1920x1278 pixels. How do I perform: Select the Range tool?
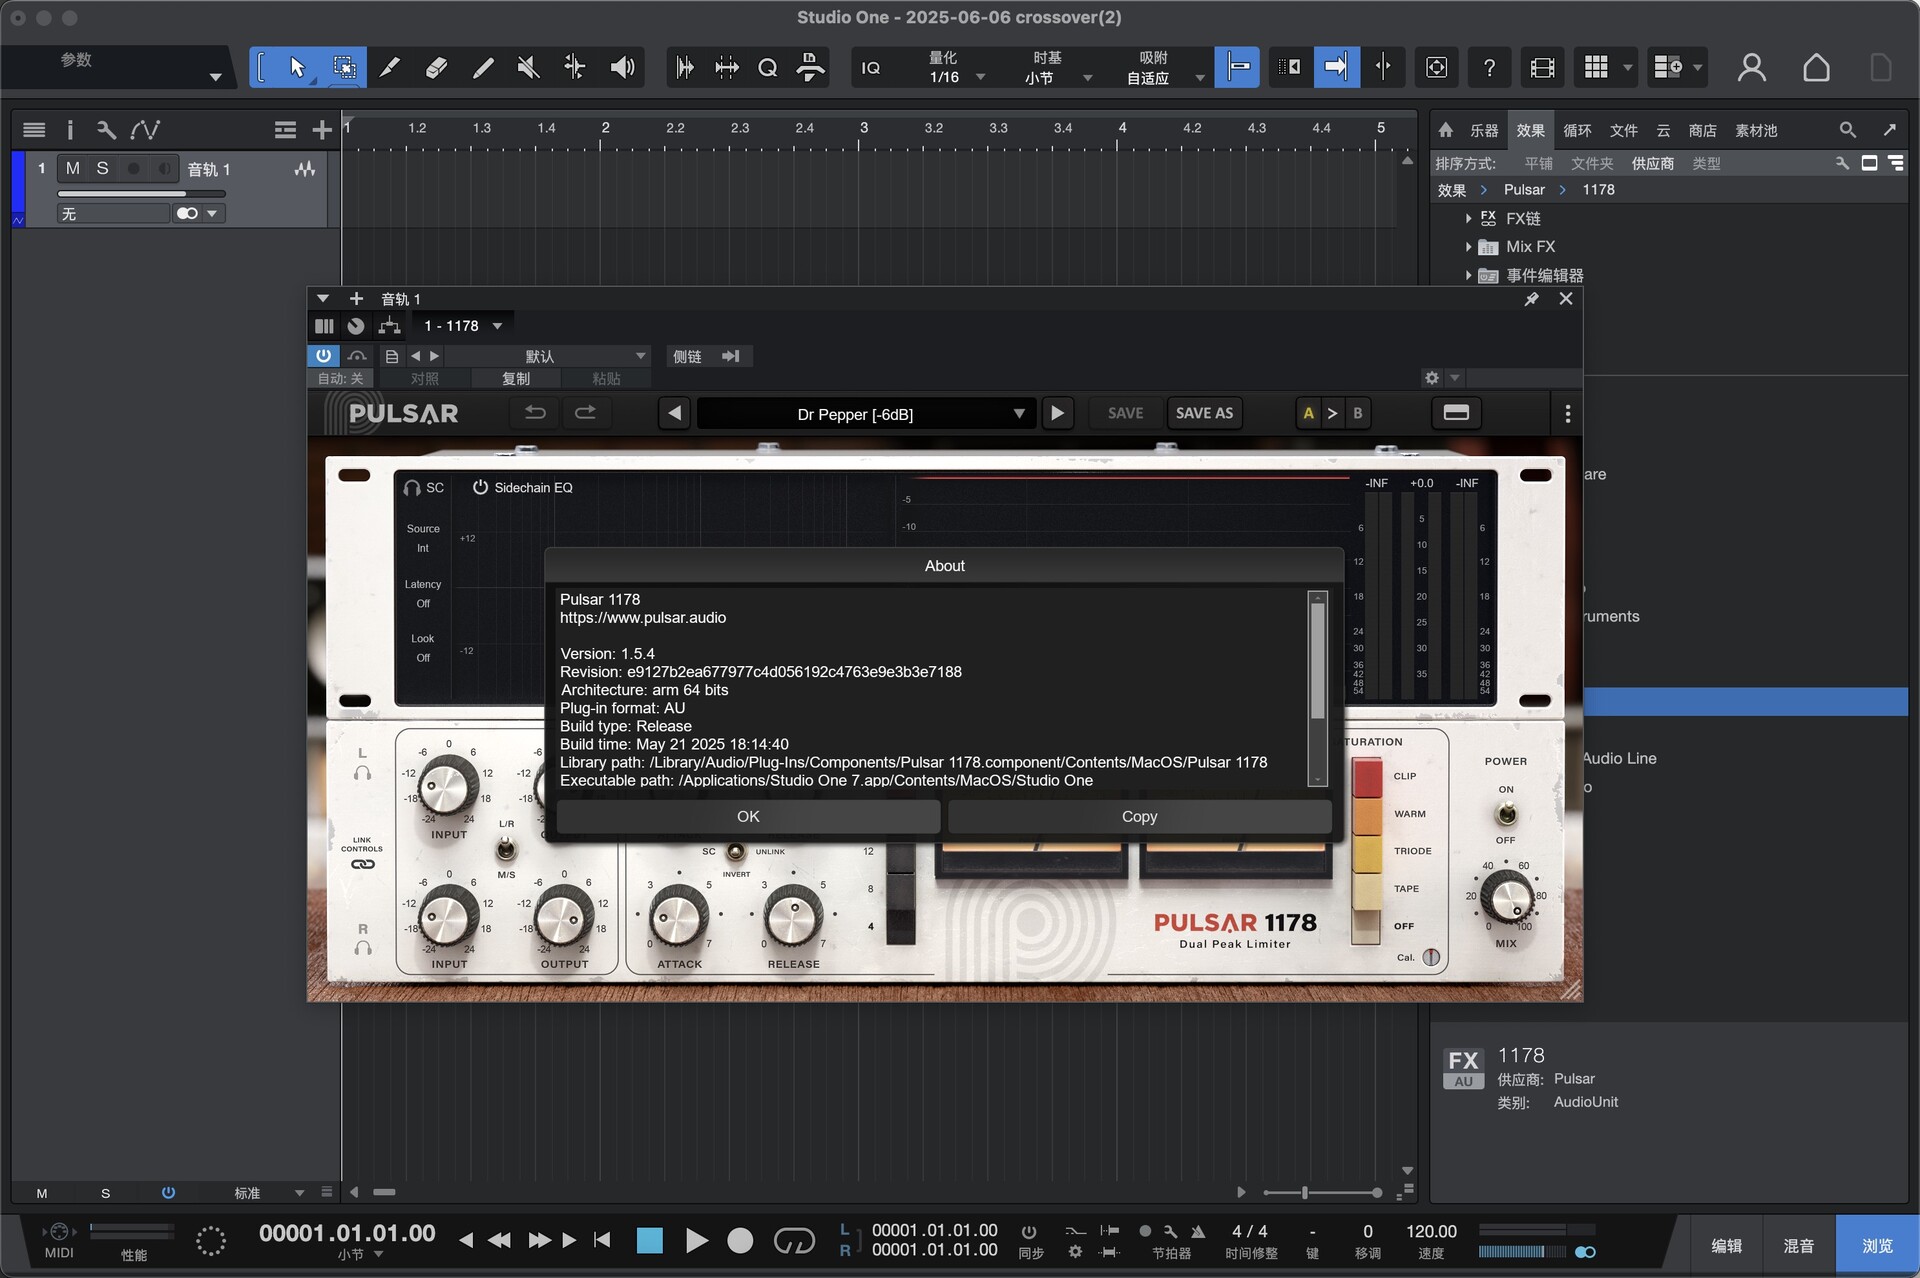pyautogui.click(x=344, y=67)
